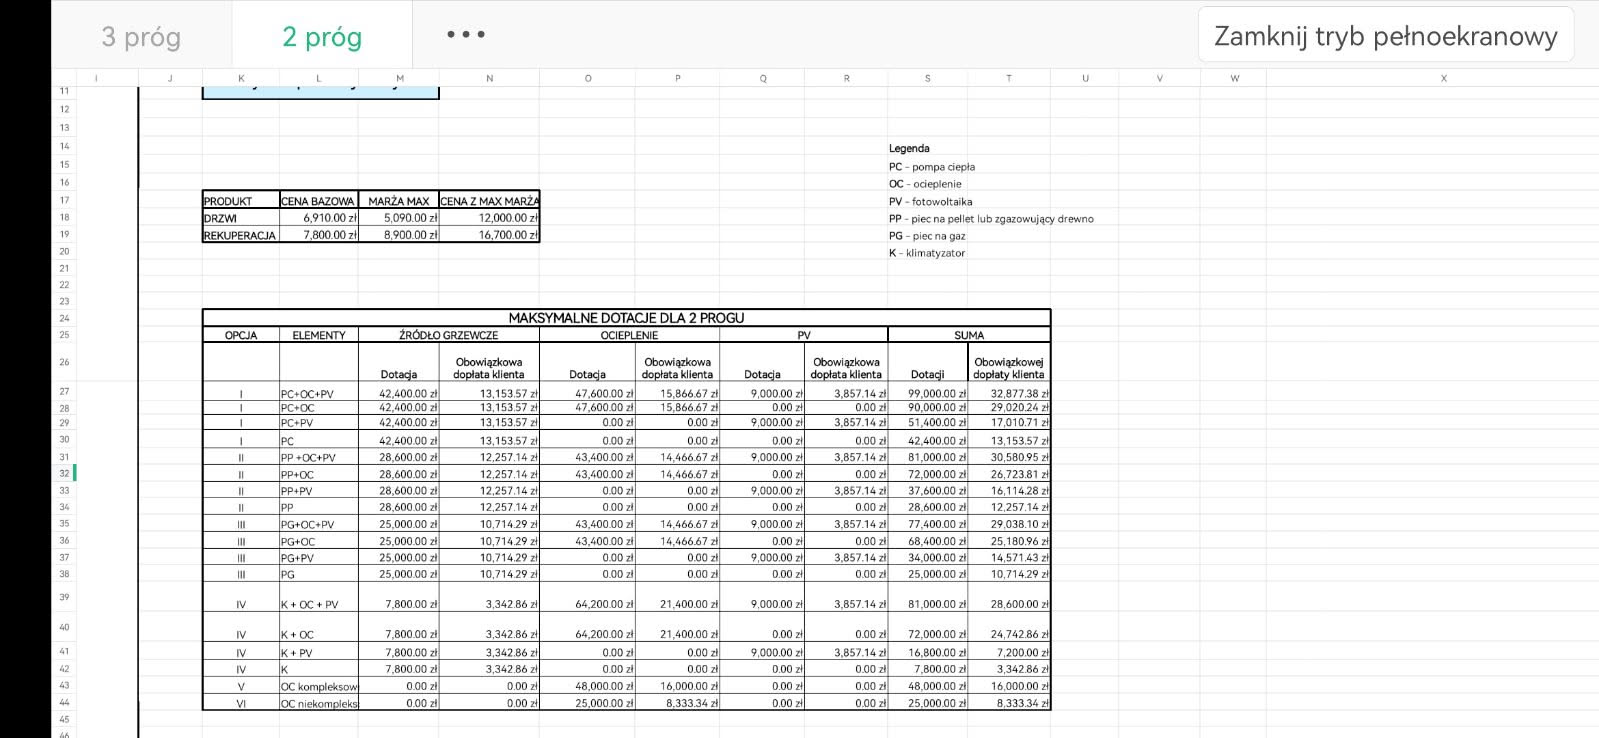Open the three-dots more sheets menu
The width and height of the screenshot is (1599, 738).
(466, 35)
